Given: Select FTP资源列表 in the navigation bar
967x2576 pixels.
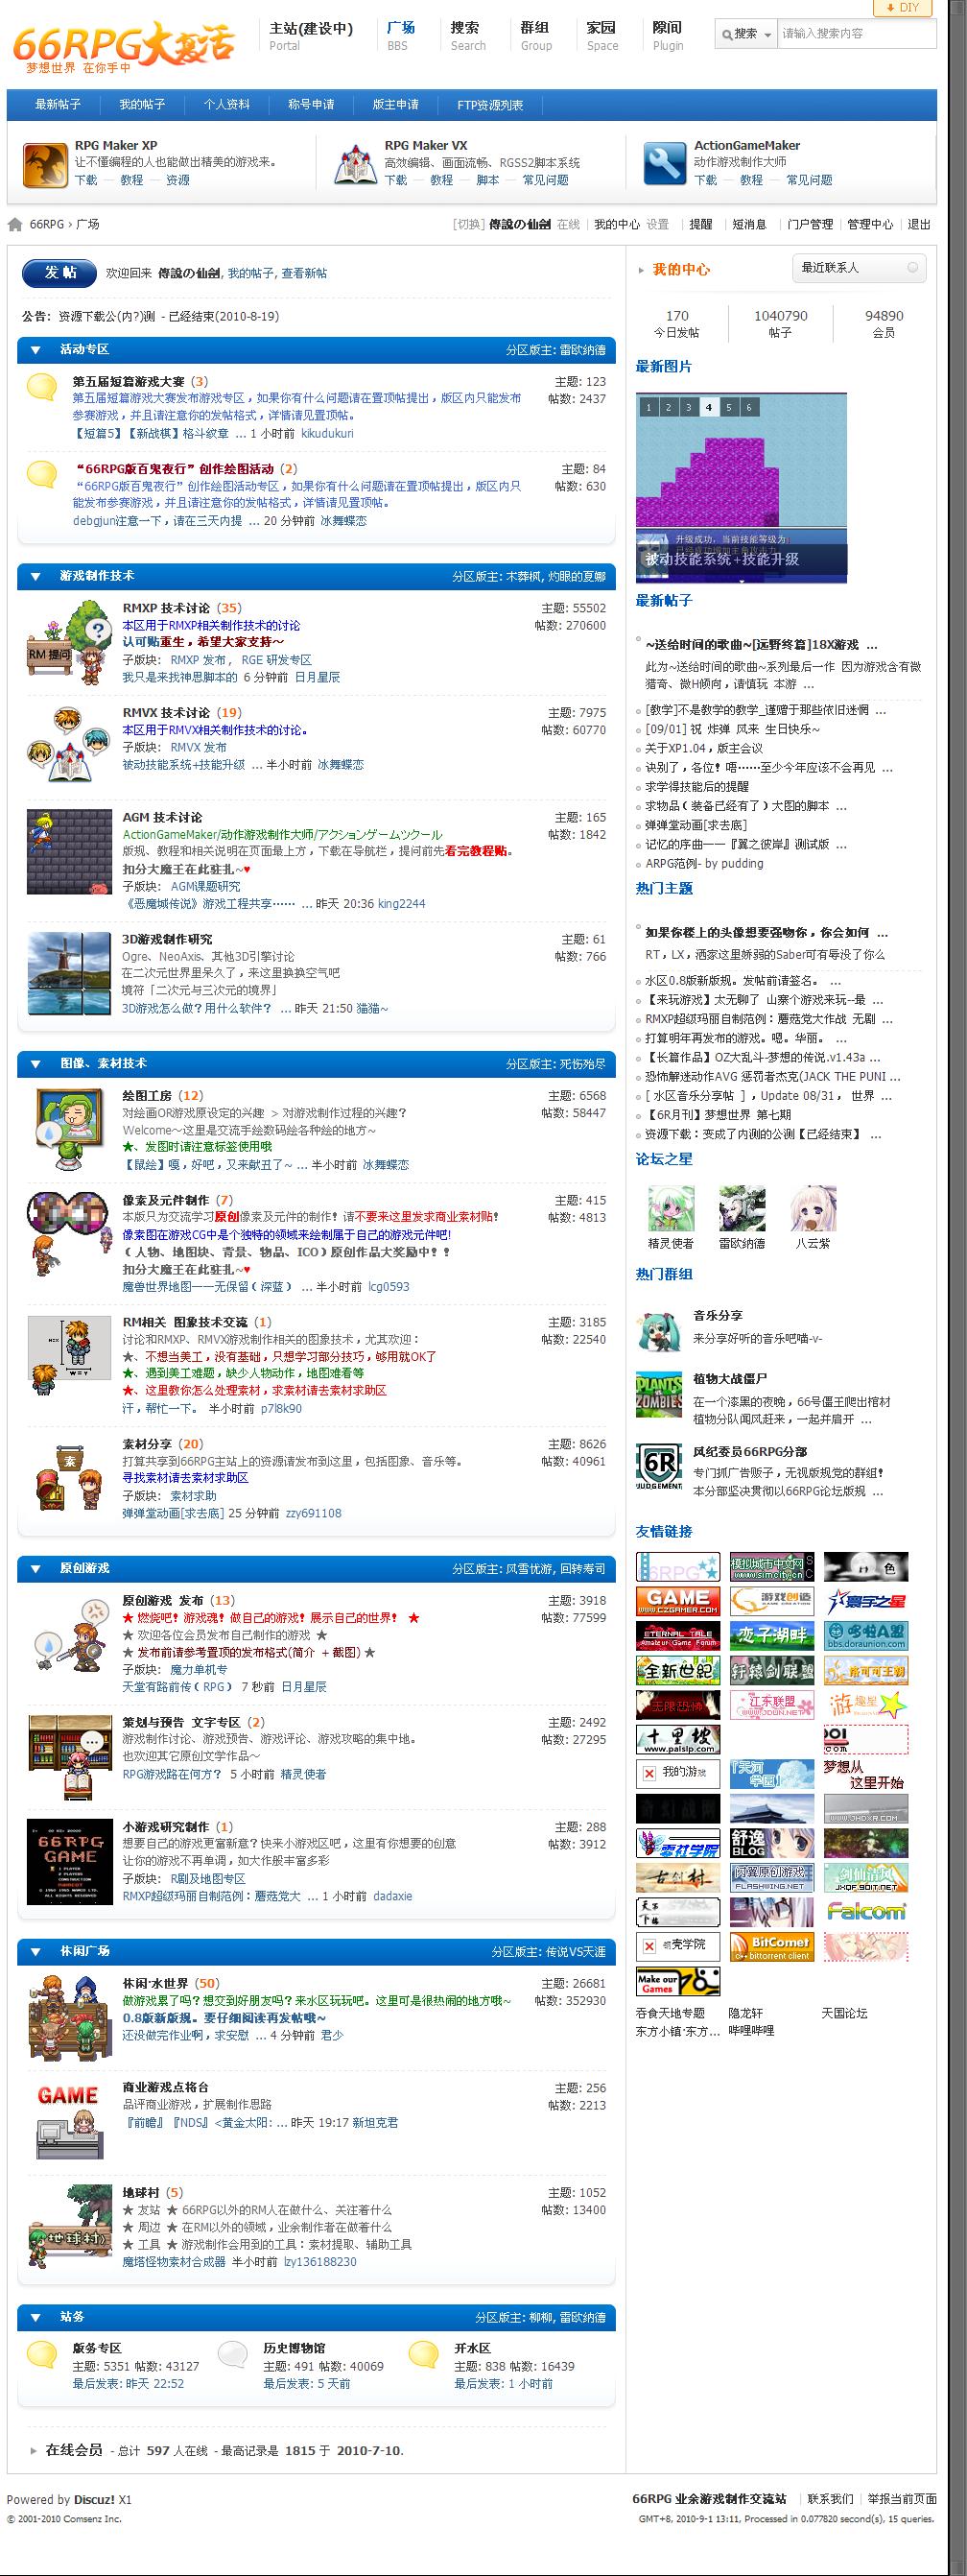Looking at the screenshot, I should [490, 105].
